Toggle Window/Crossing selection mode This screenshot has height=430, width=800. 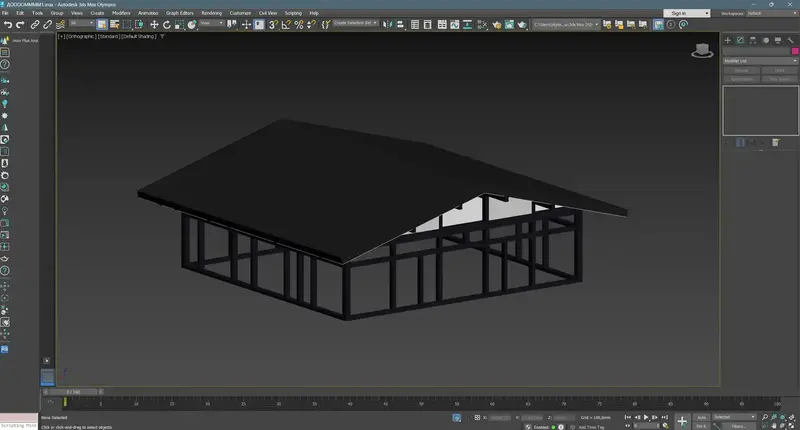point(139,24)
